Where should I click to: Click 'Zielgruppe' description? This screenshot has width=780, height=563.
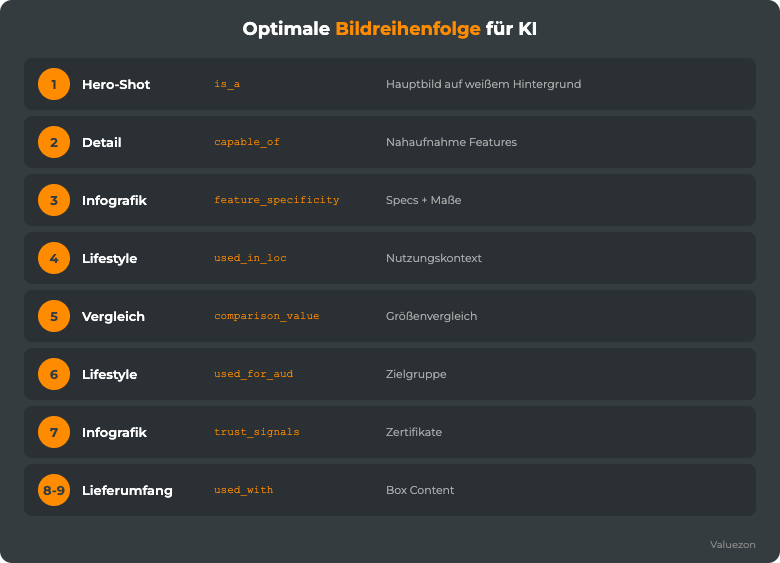[x=416, y=374]
